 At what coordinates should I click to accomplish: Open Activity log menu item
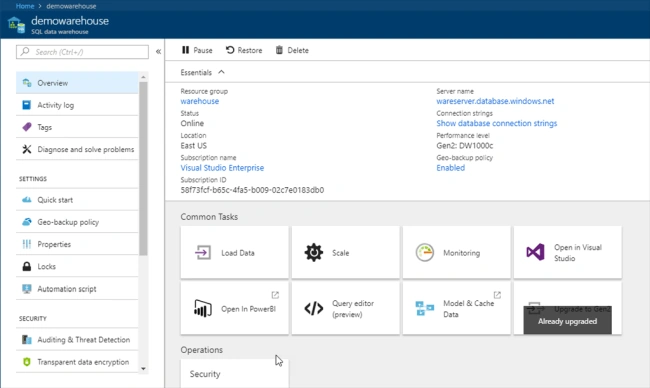[77, 105]
